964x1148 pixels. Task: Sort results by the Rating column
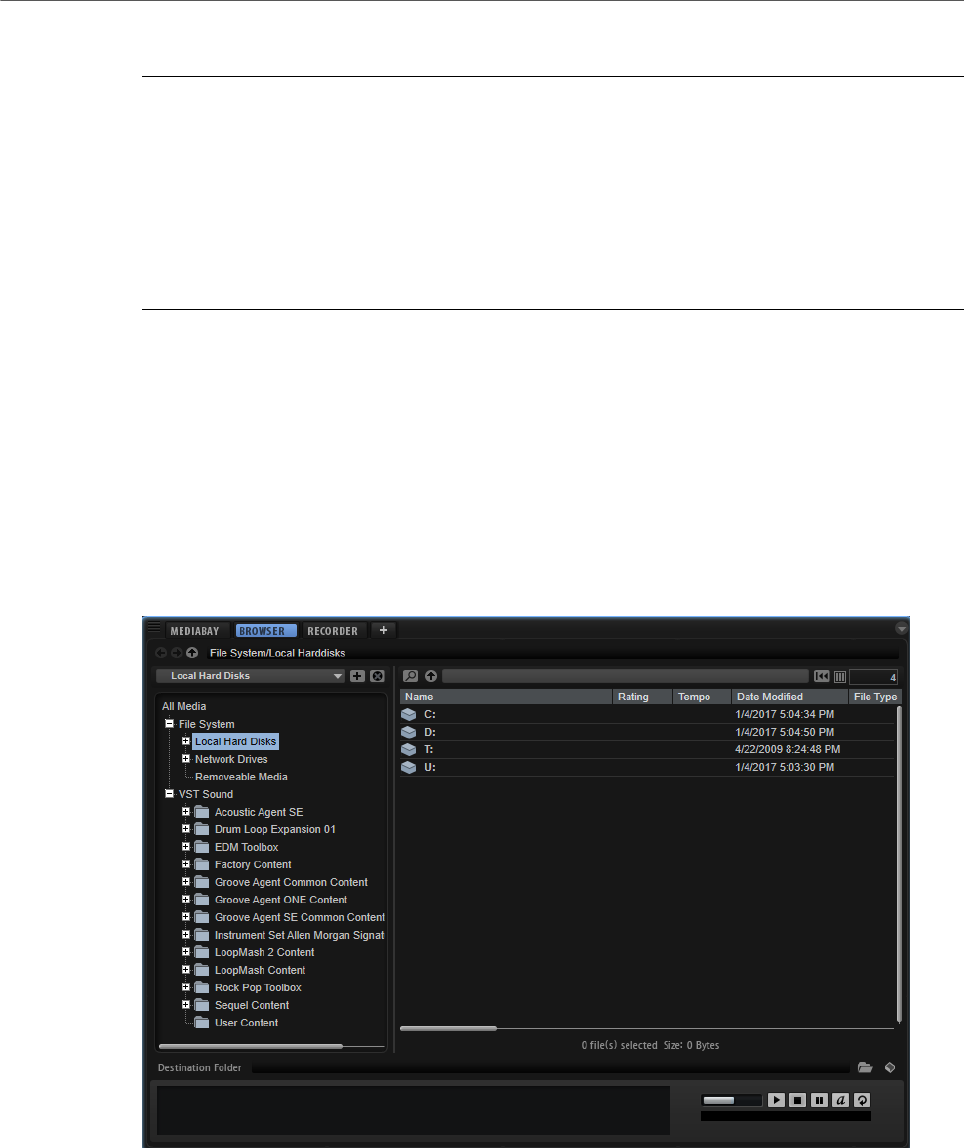pos(642,696)
